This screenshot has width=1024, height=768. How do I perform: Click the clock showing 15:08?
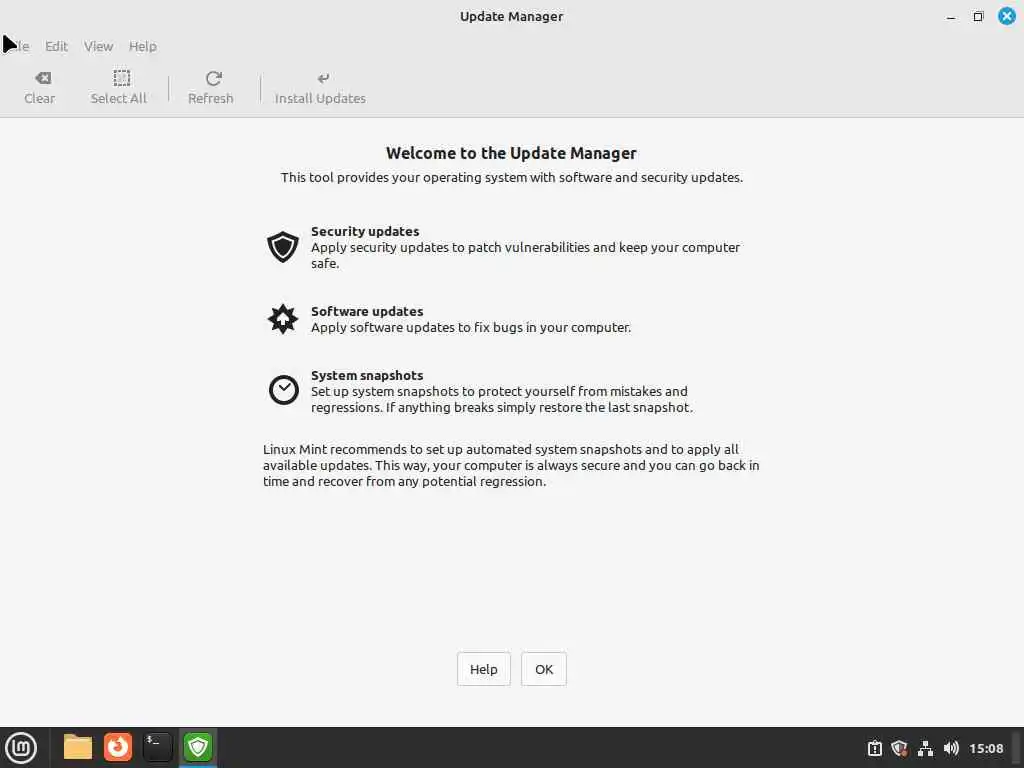pyautogui.click(x=986, y=748)
